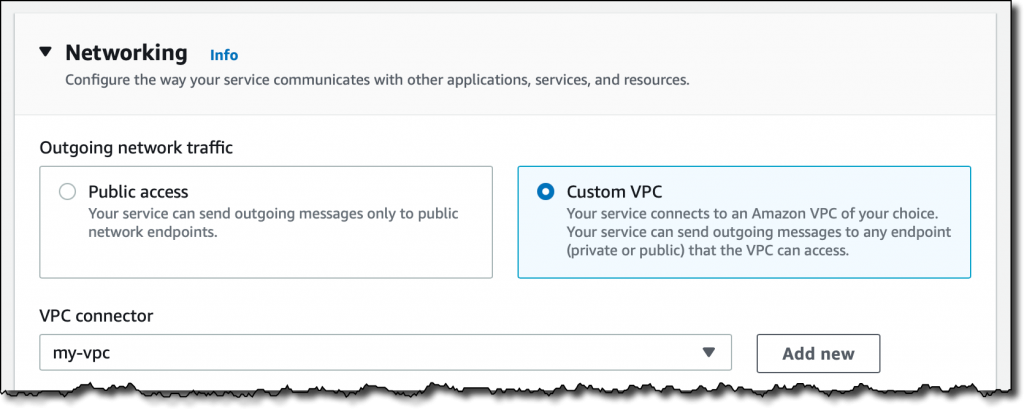
Task: Click the VPC connector dropdown arrow
Action: (709, 352)
